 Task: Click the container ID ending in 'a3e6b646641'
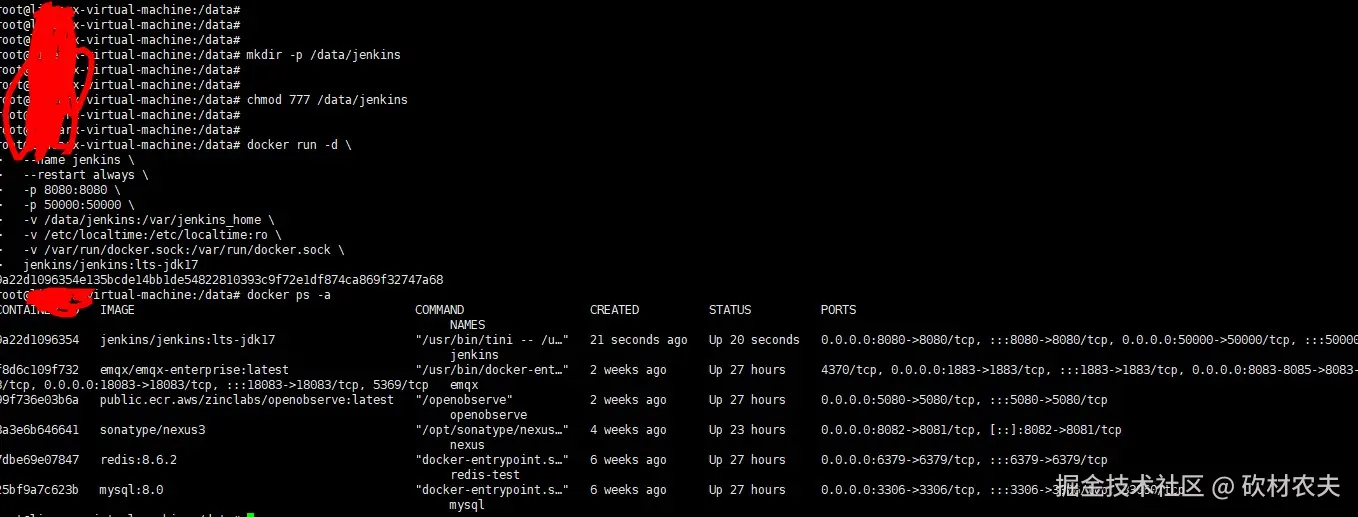coord(40,430)
